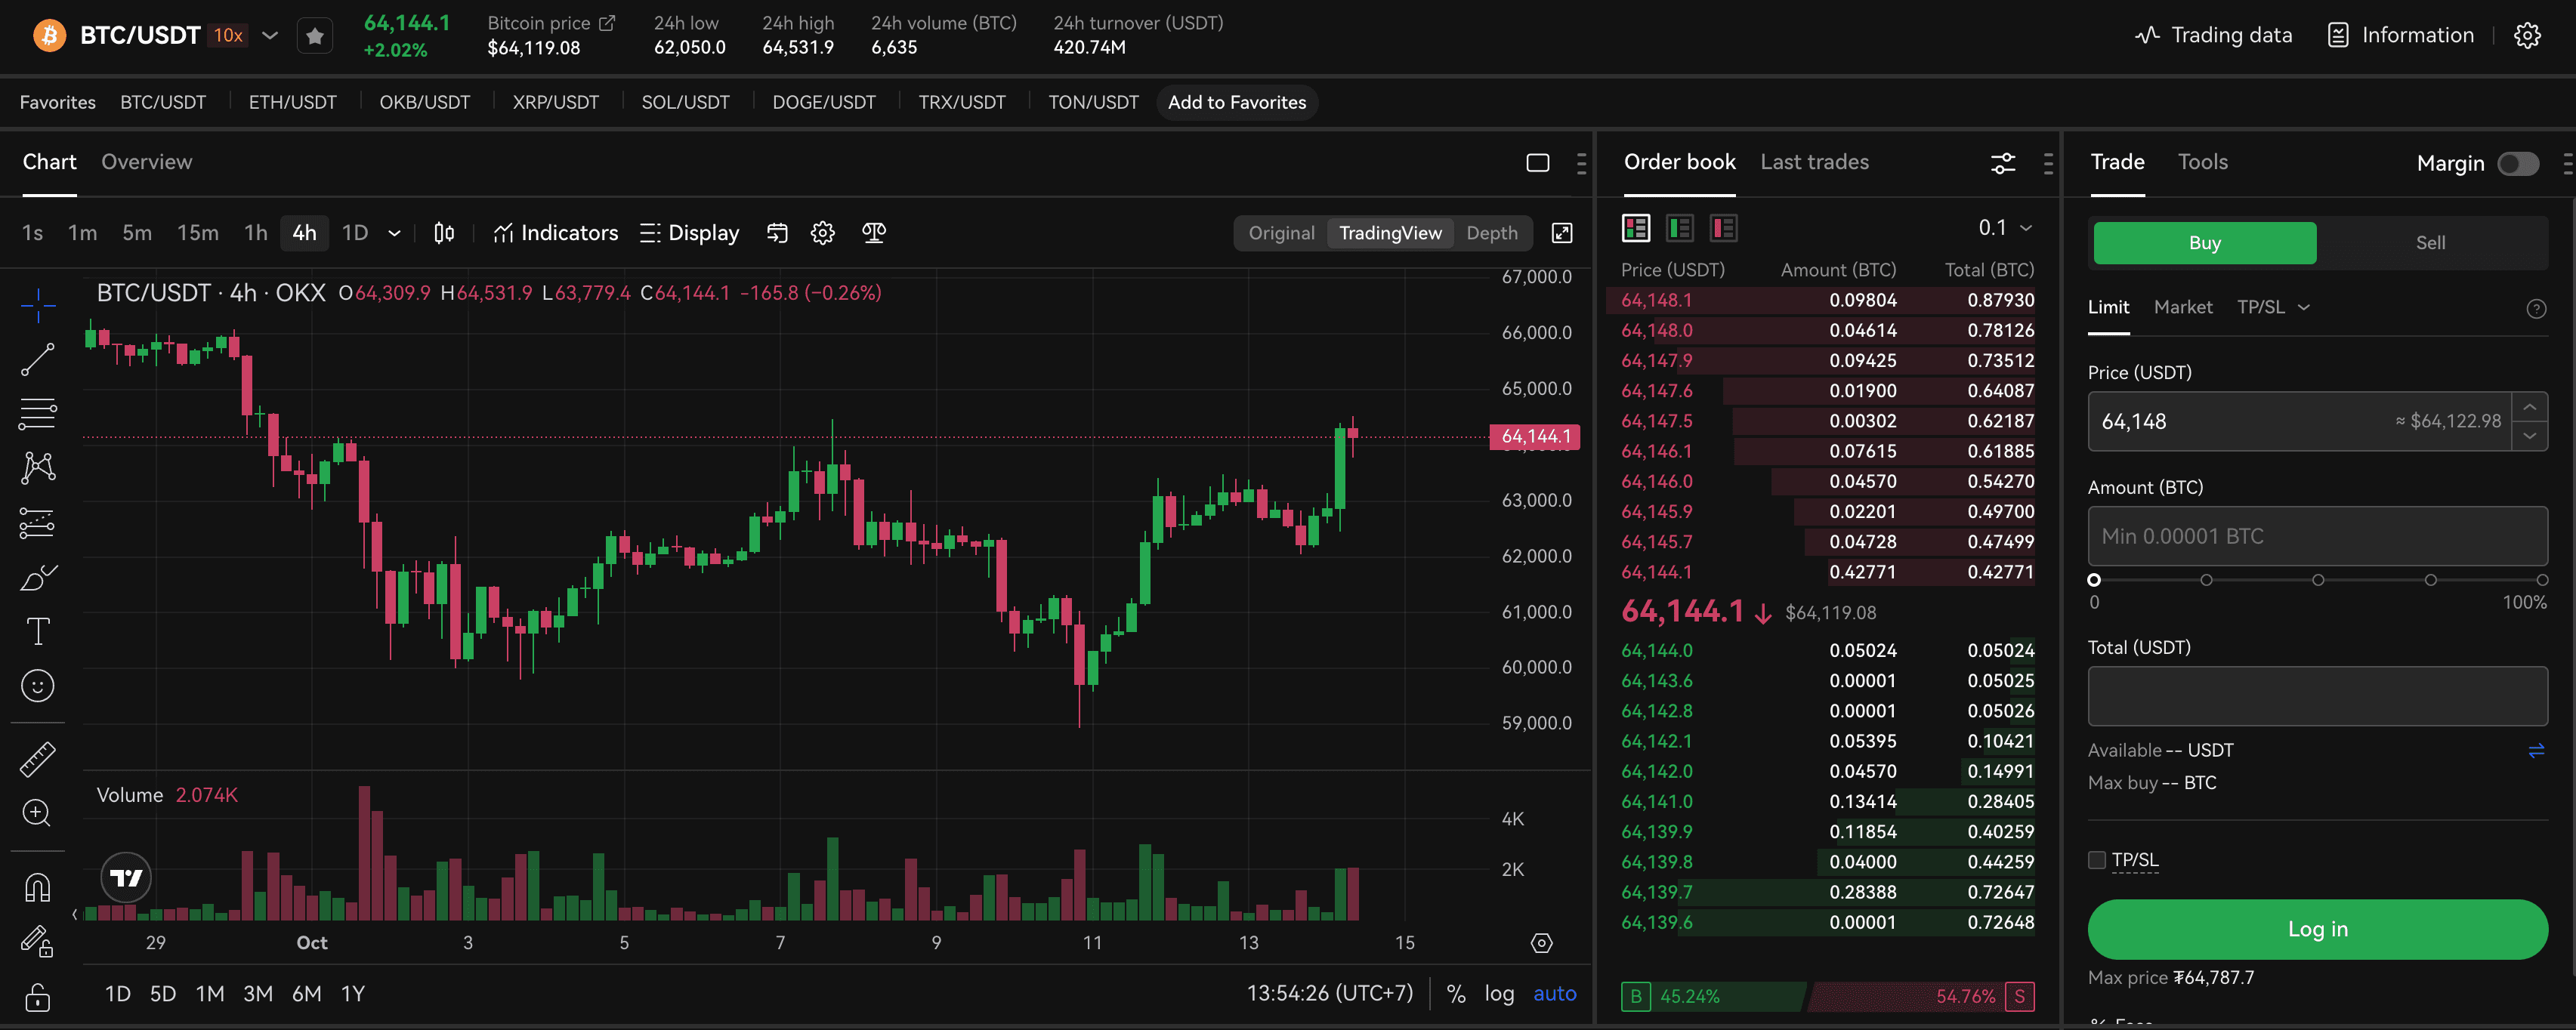
Task: Open the Indicators menu
Action: coord(556,233)
